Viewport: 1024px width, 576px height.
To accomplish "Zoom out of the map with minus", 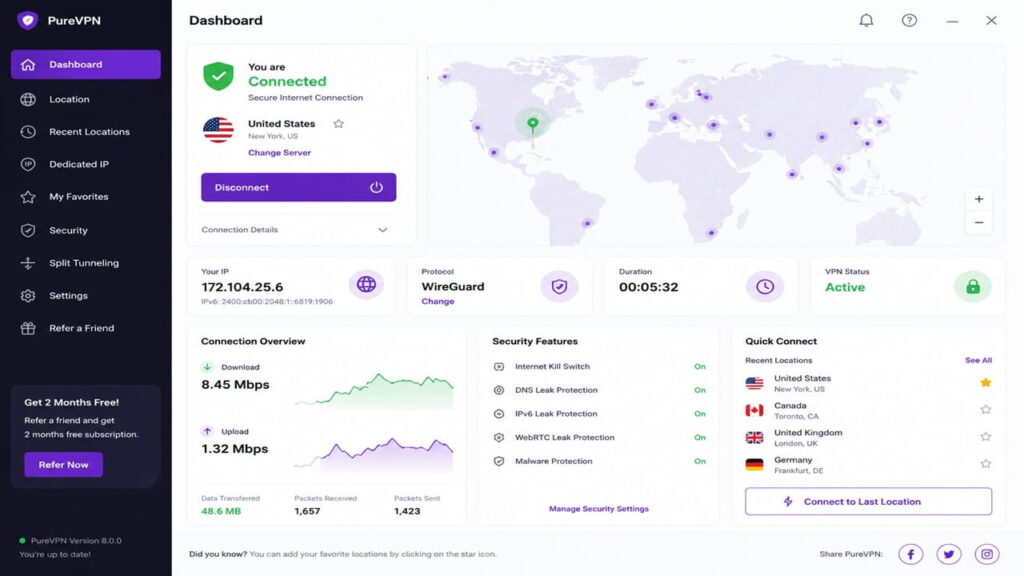I will [x=979, y=223].
